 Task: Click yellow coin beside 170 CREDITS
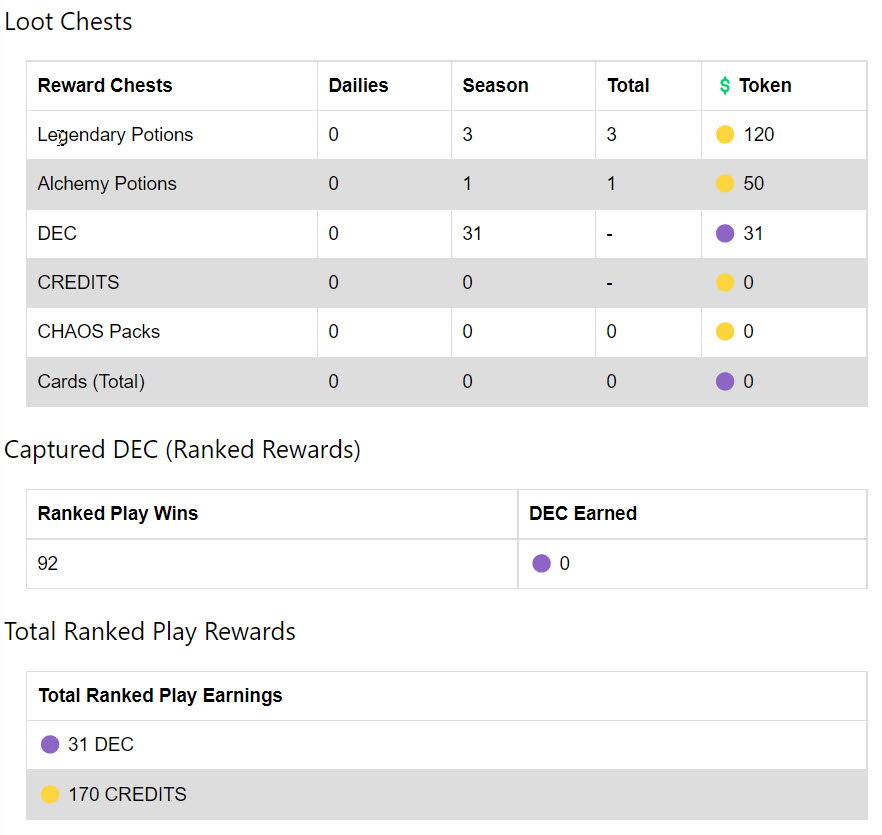click(50, 794)
